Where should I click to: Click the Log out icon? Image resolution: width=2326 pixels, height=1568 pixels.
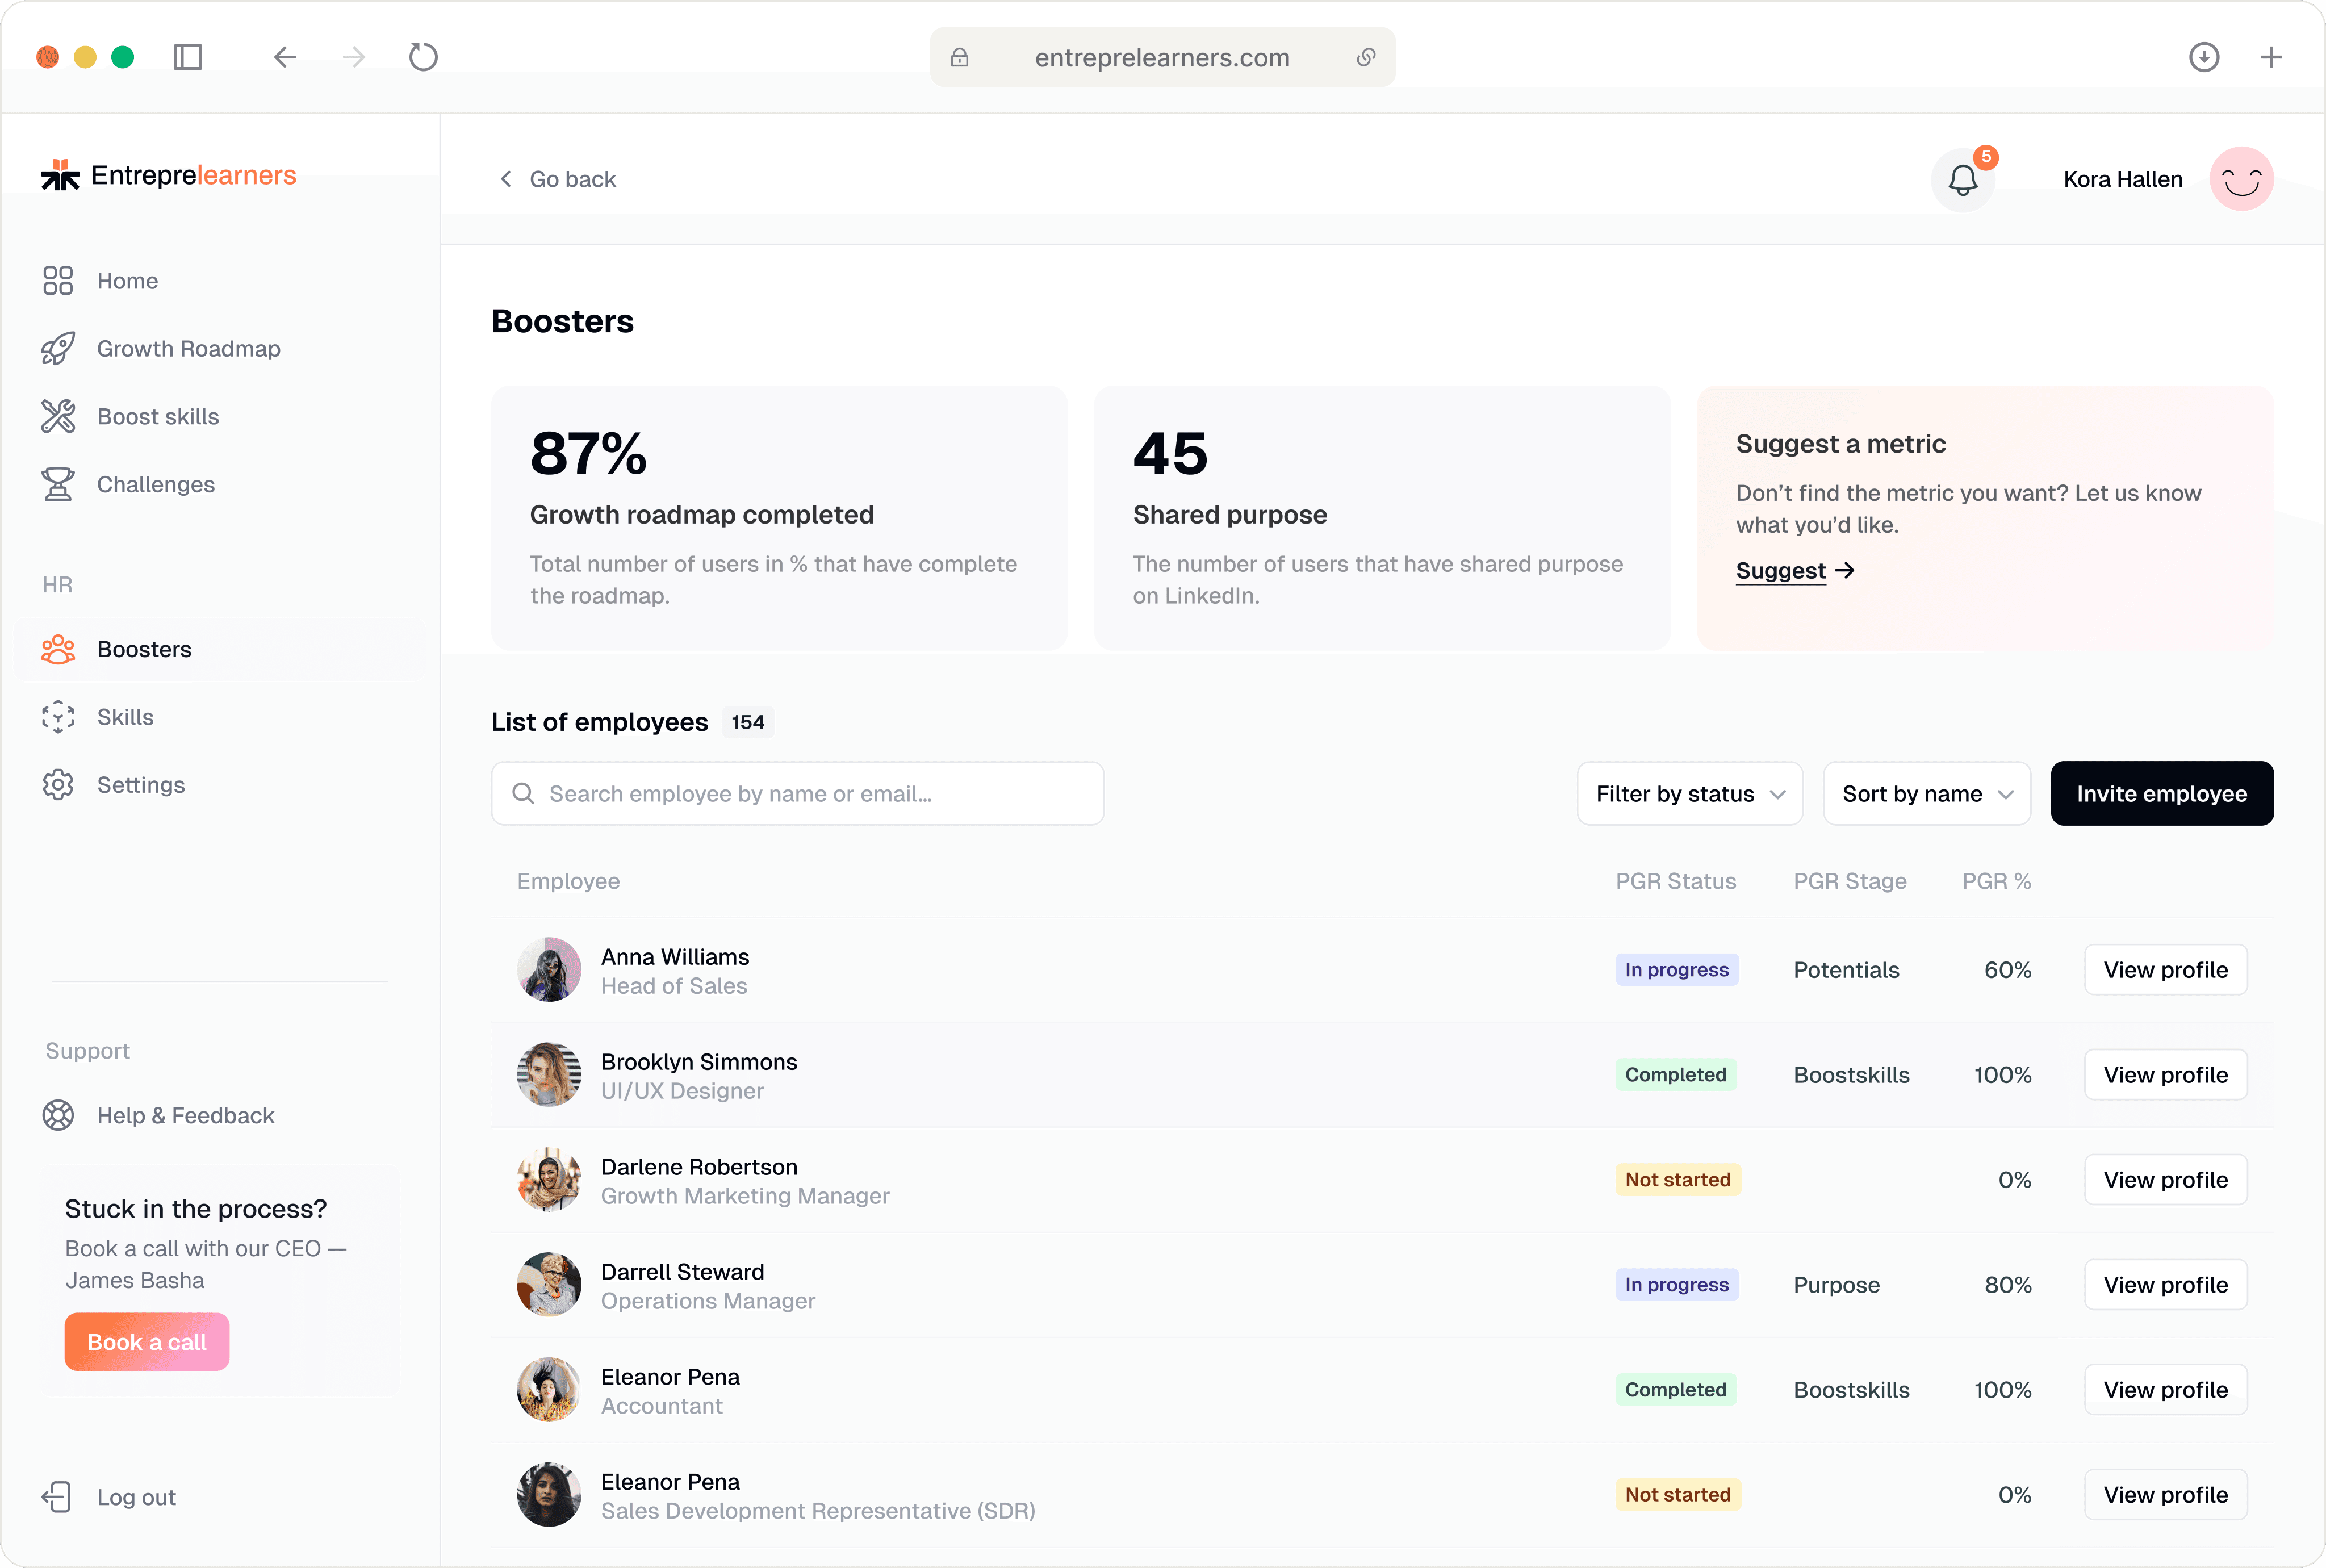(58, 1496)
